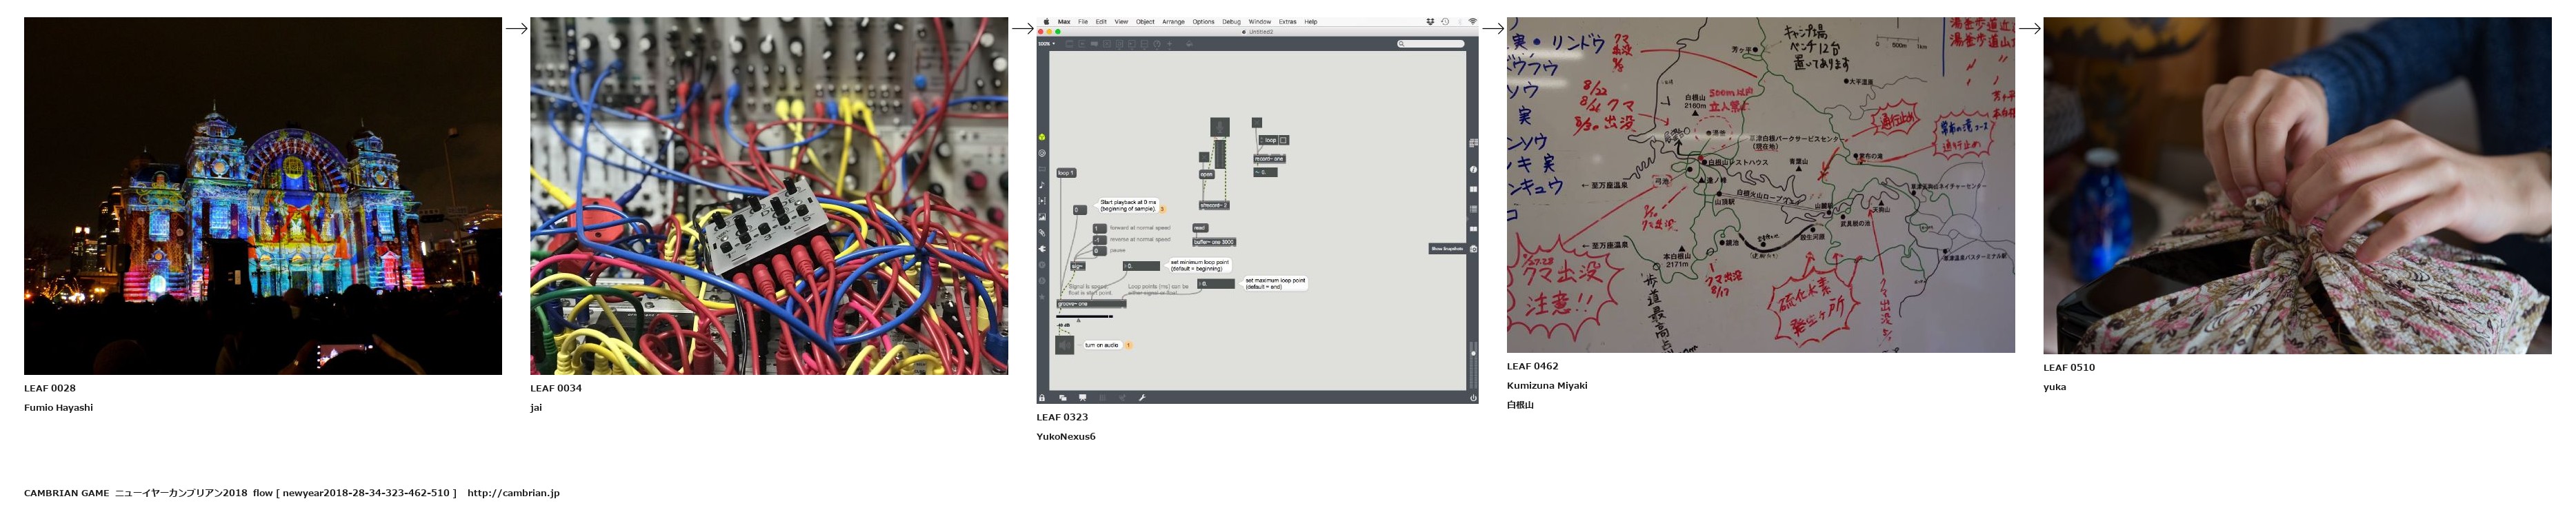Click the Max inspector wrench icon
This screenshot has width=2576, height=510.
point(1142,398)
